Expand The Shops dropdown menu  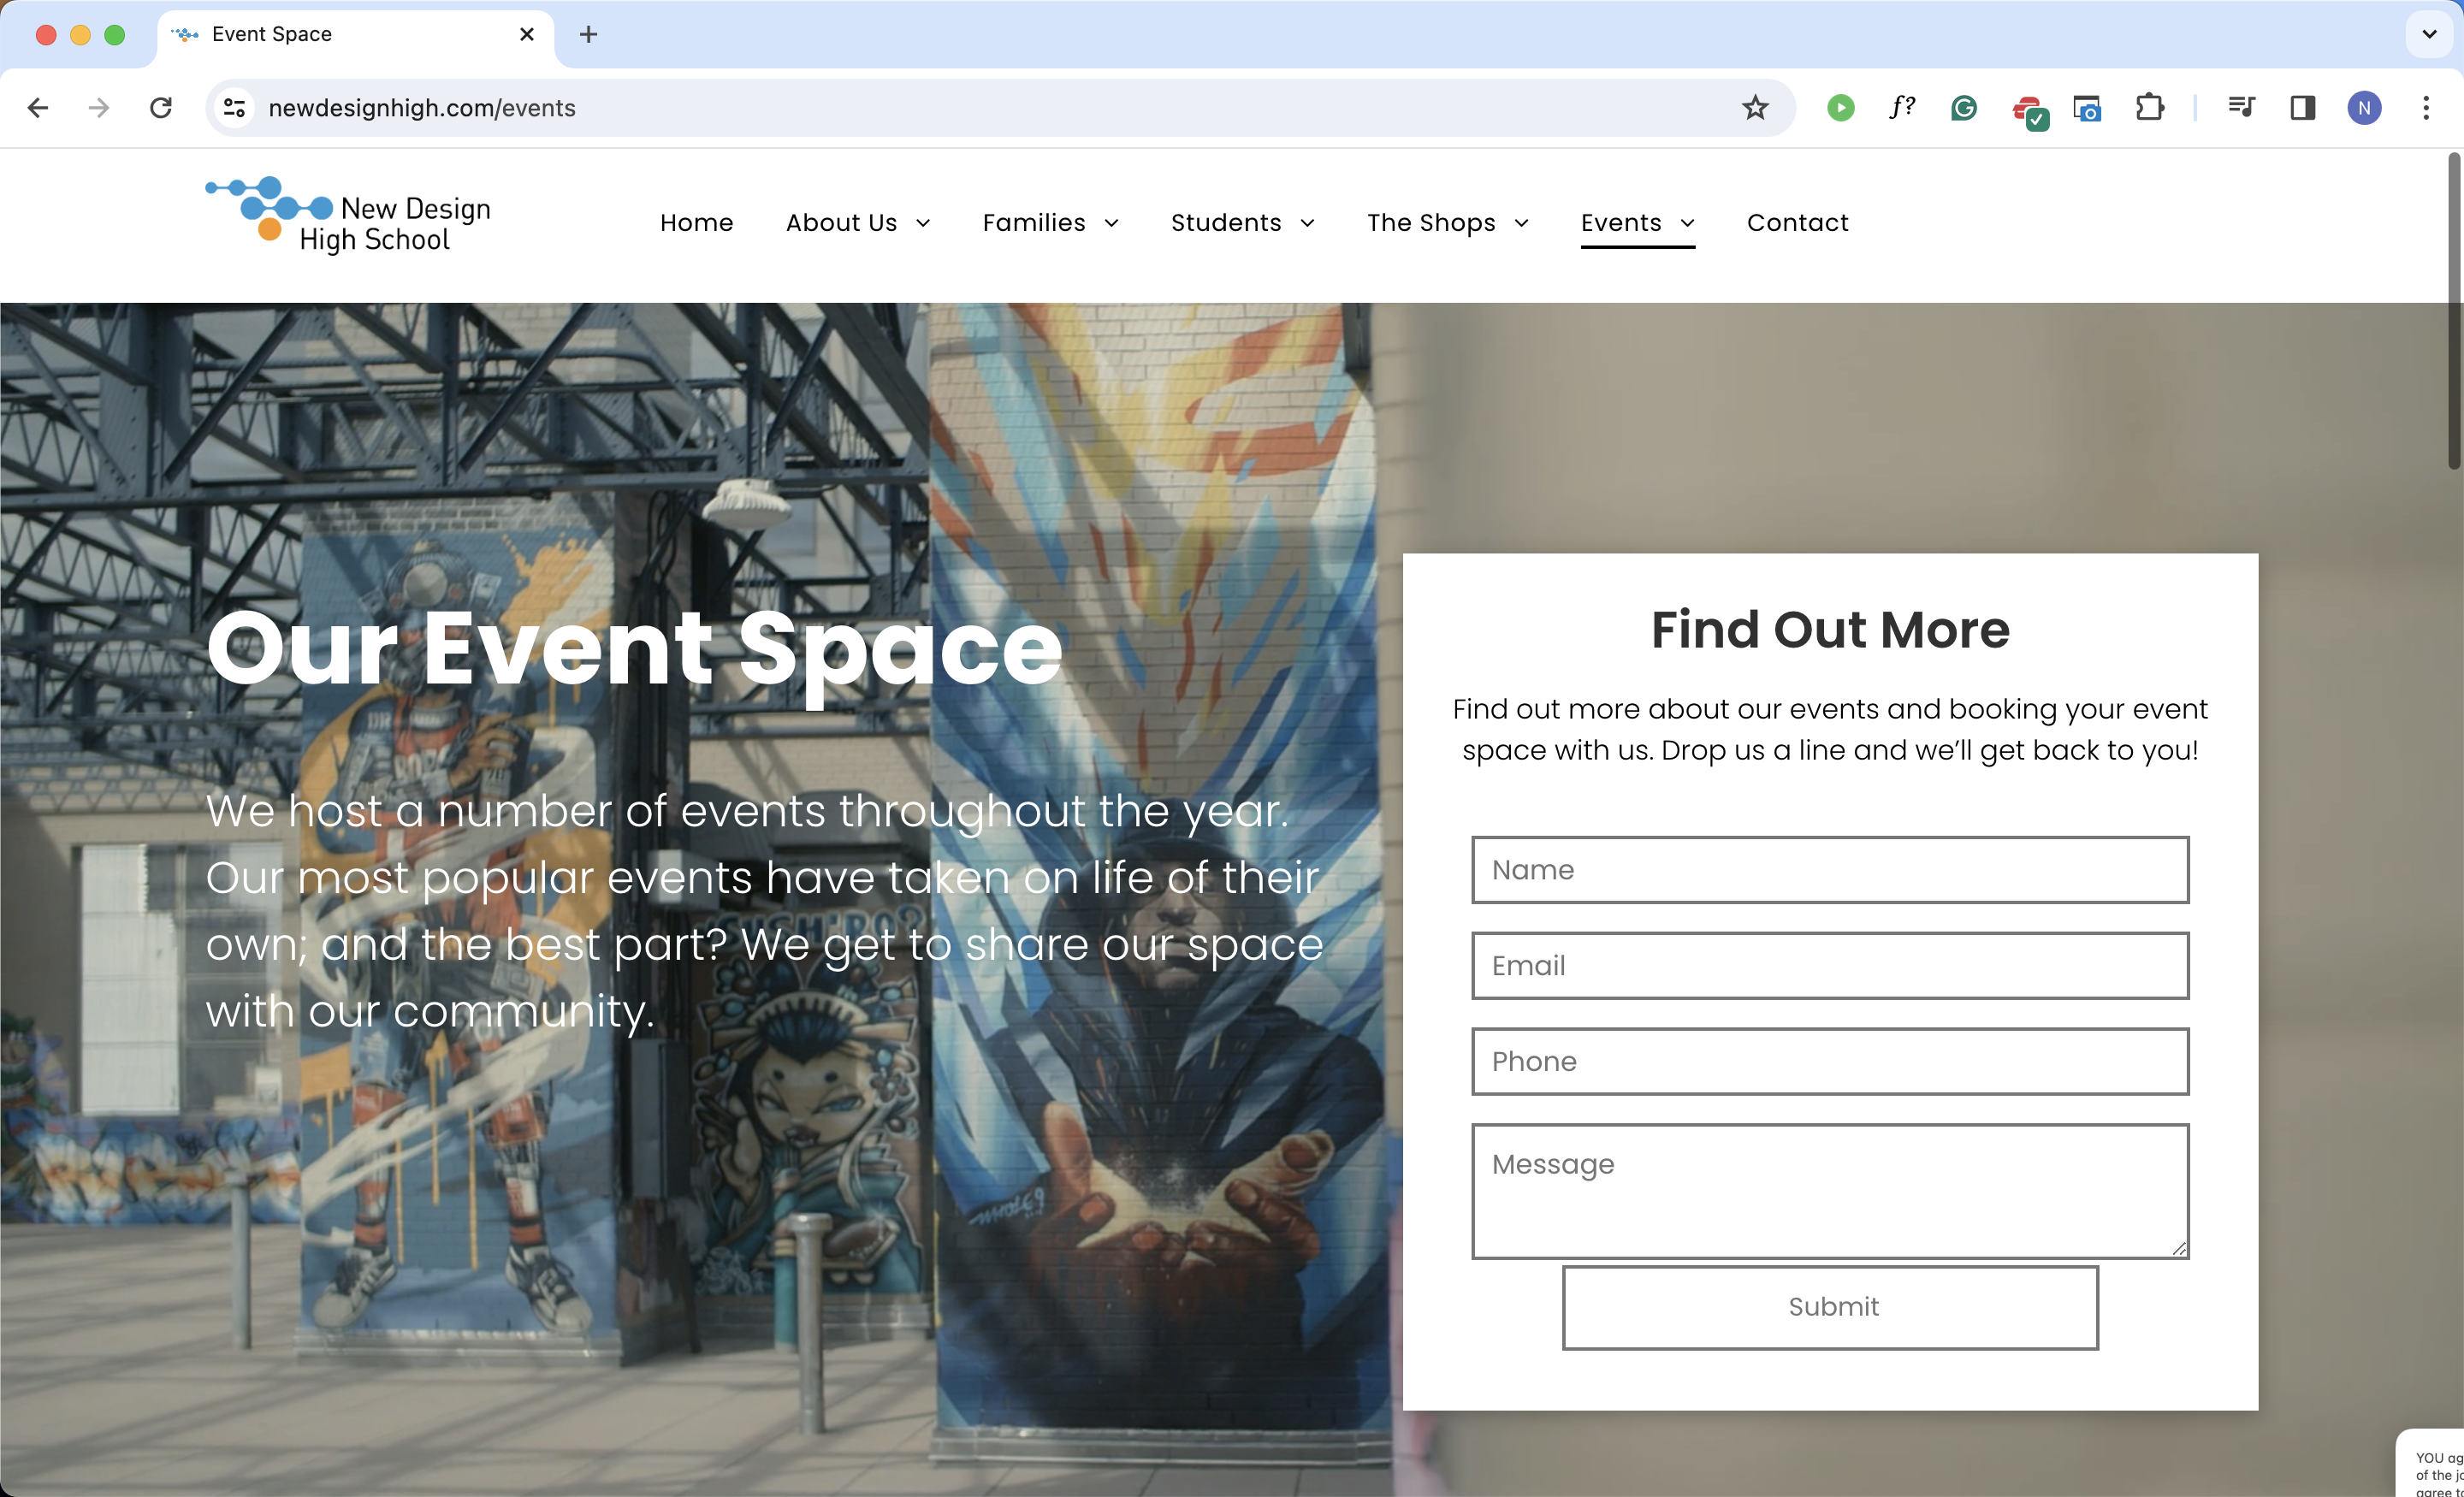(x=1447, y=222)
